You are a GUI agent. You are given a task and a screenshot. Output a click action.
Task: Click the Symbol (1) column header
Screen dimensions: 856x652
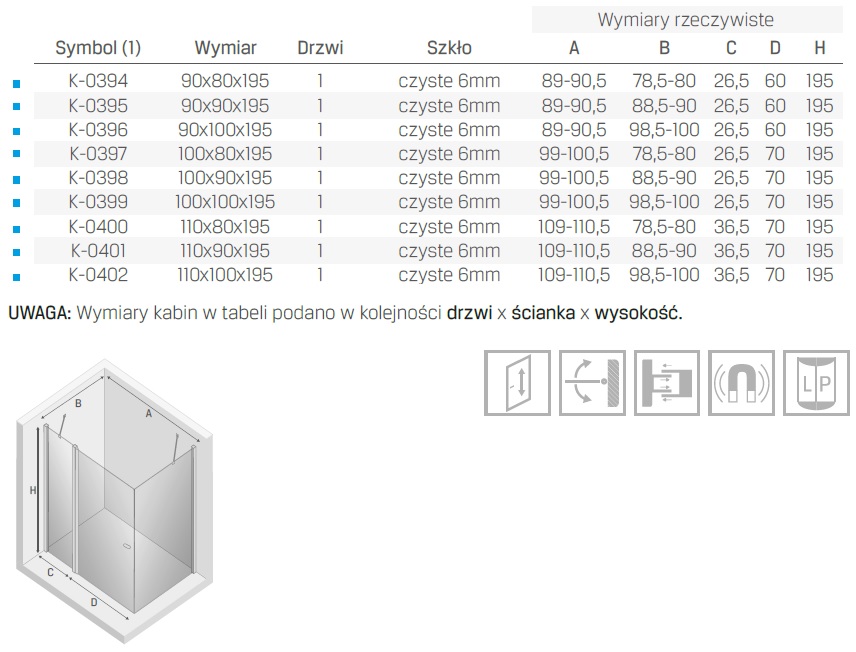pos(98,47)
